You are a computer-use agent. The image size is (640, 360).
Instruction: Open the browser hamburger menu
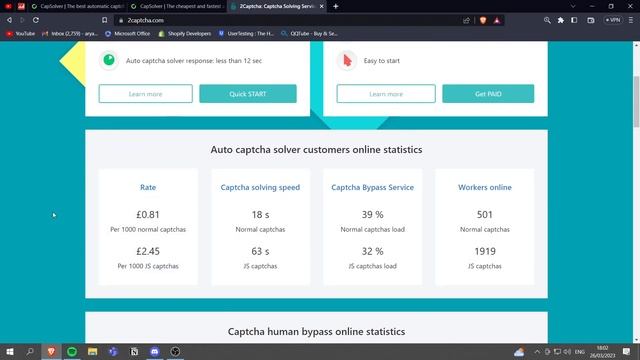click(x=631, y=20)
